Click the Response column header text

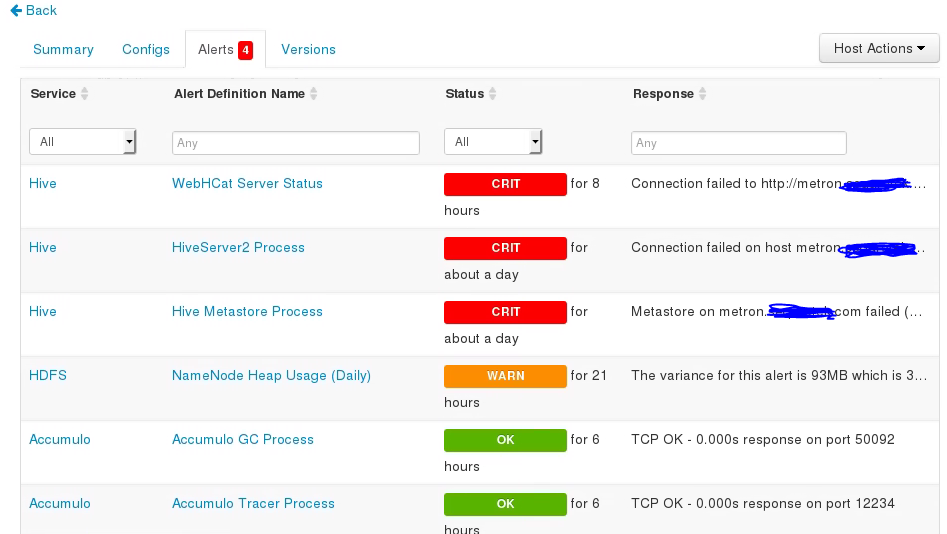click(x=663, y=94)
